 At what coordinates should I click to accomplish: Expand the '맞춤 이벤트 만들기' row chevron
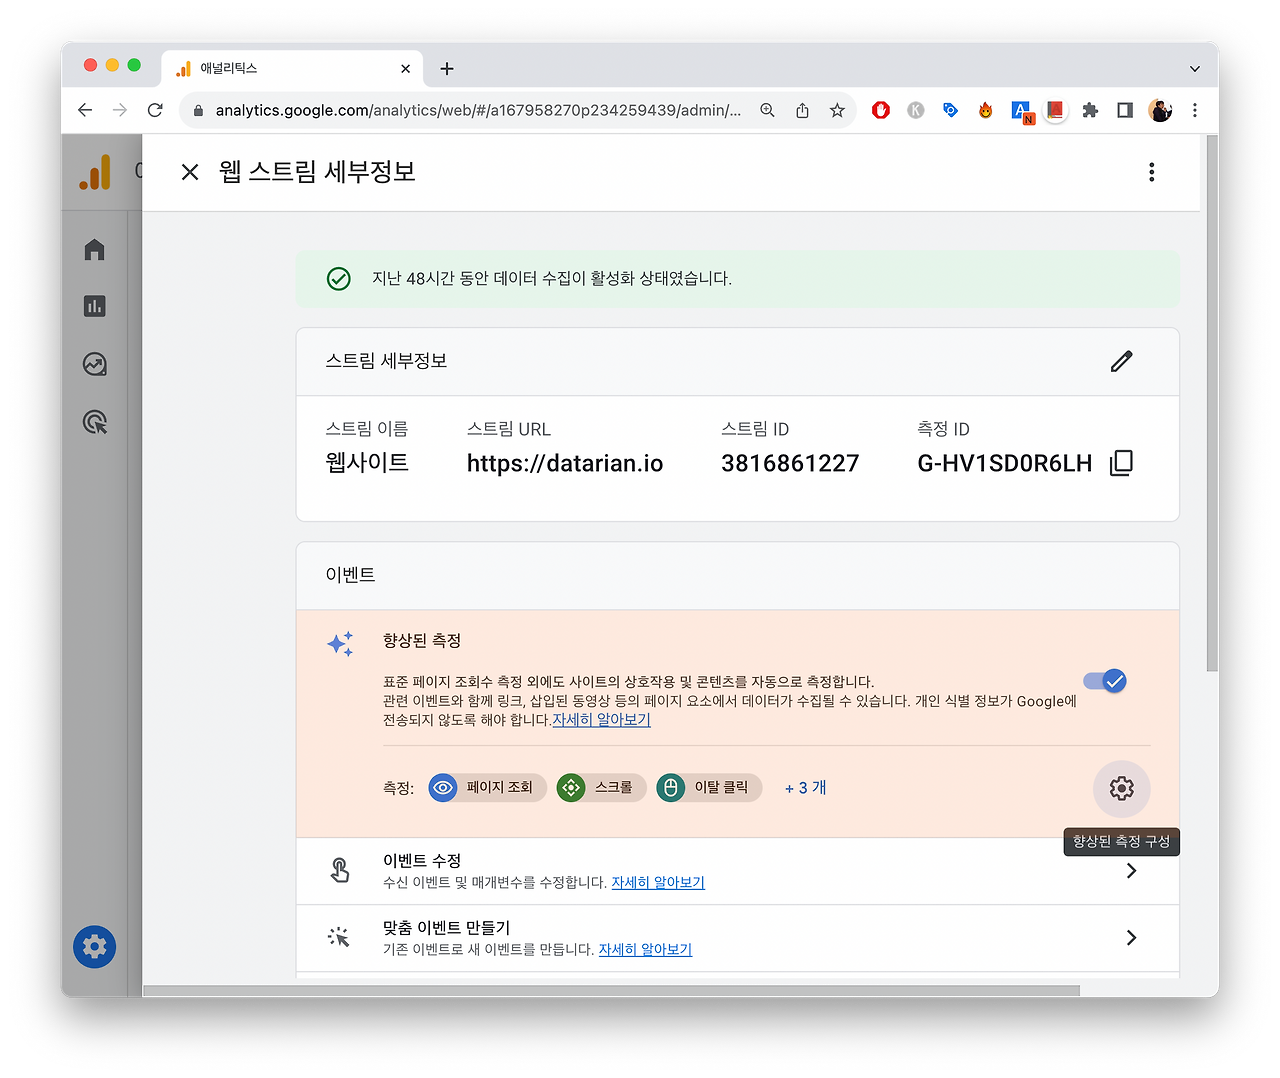(x=1131, y=938)
